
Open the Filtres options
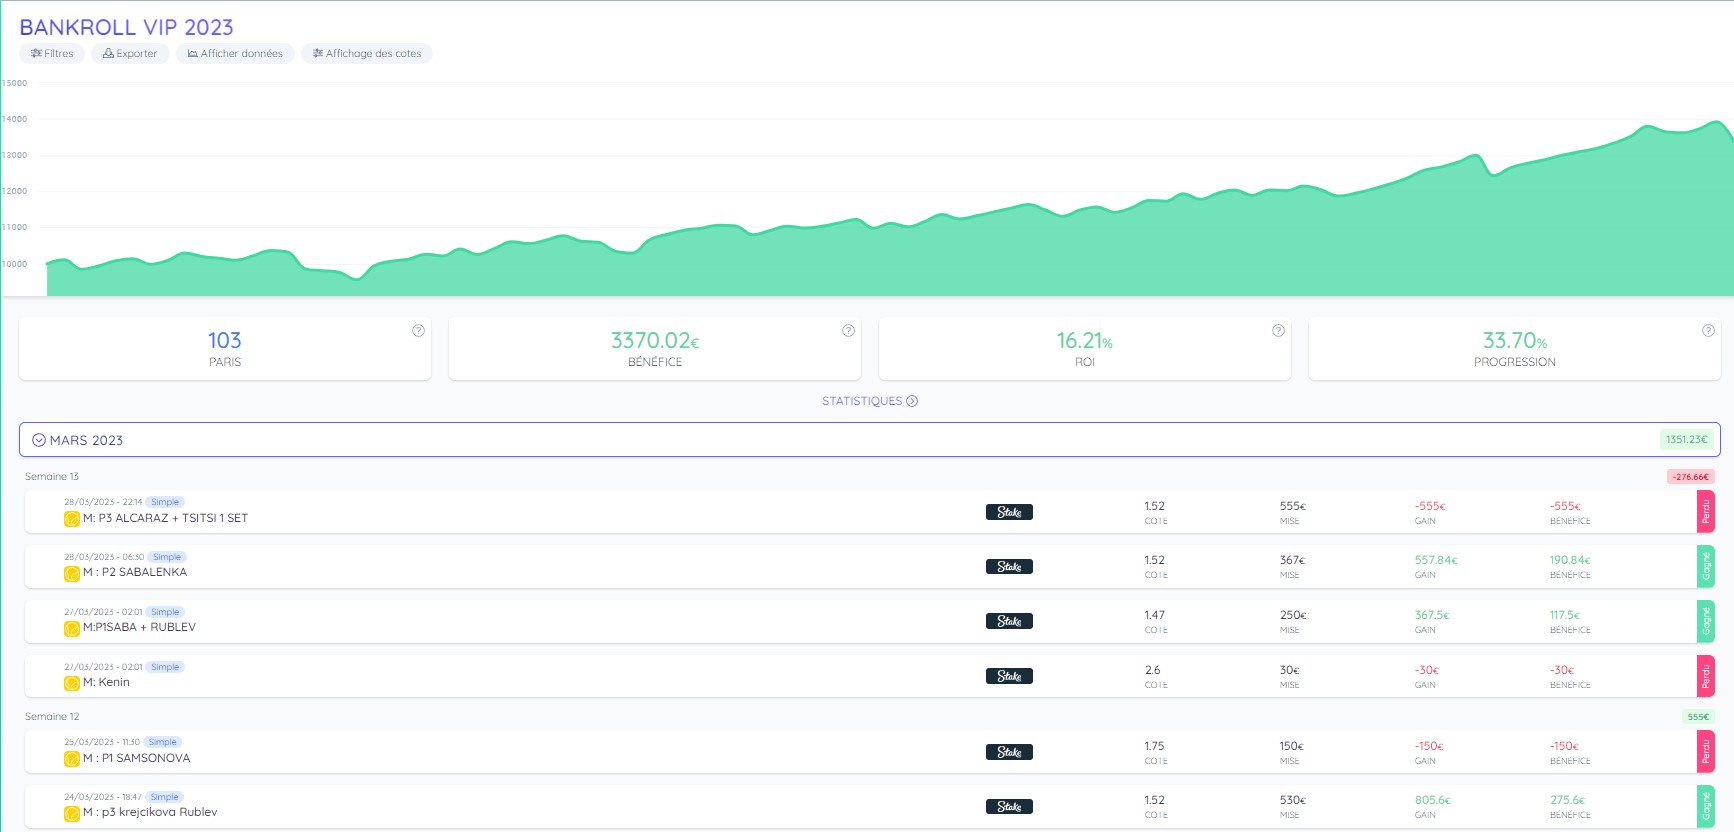point(52,54)
